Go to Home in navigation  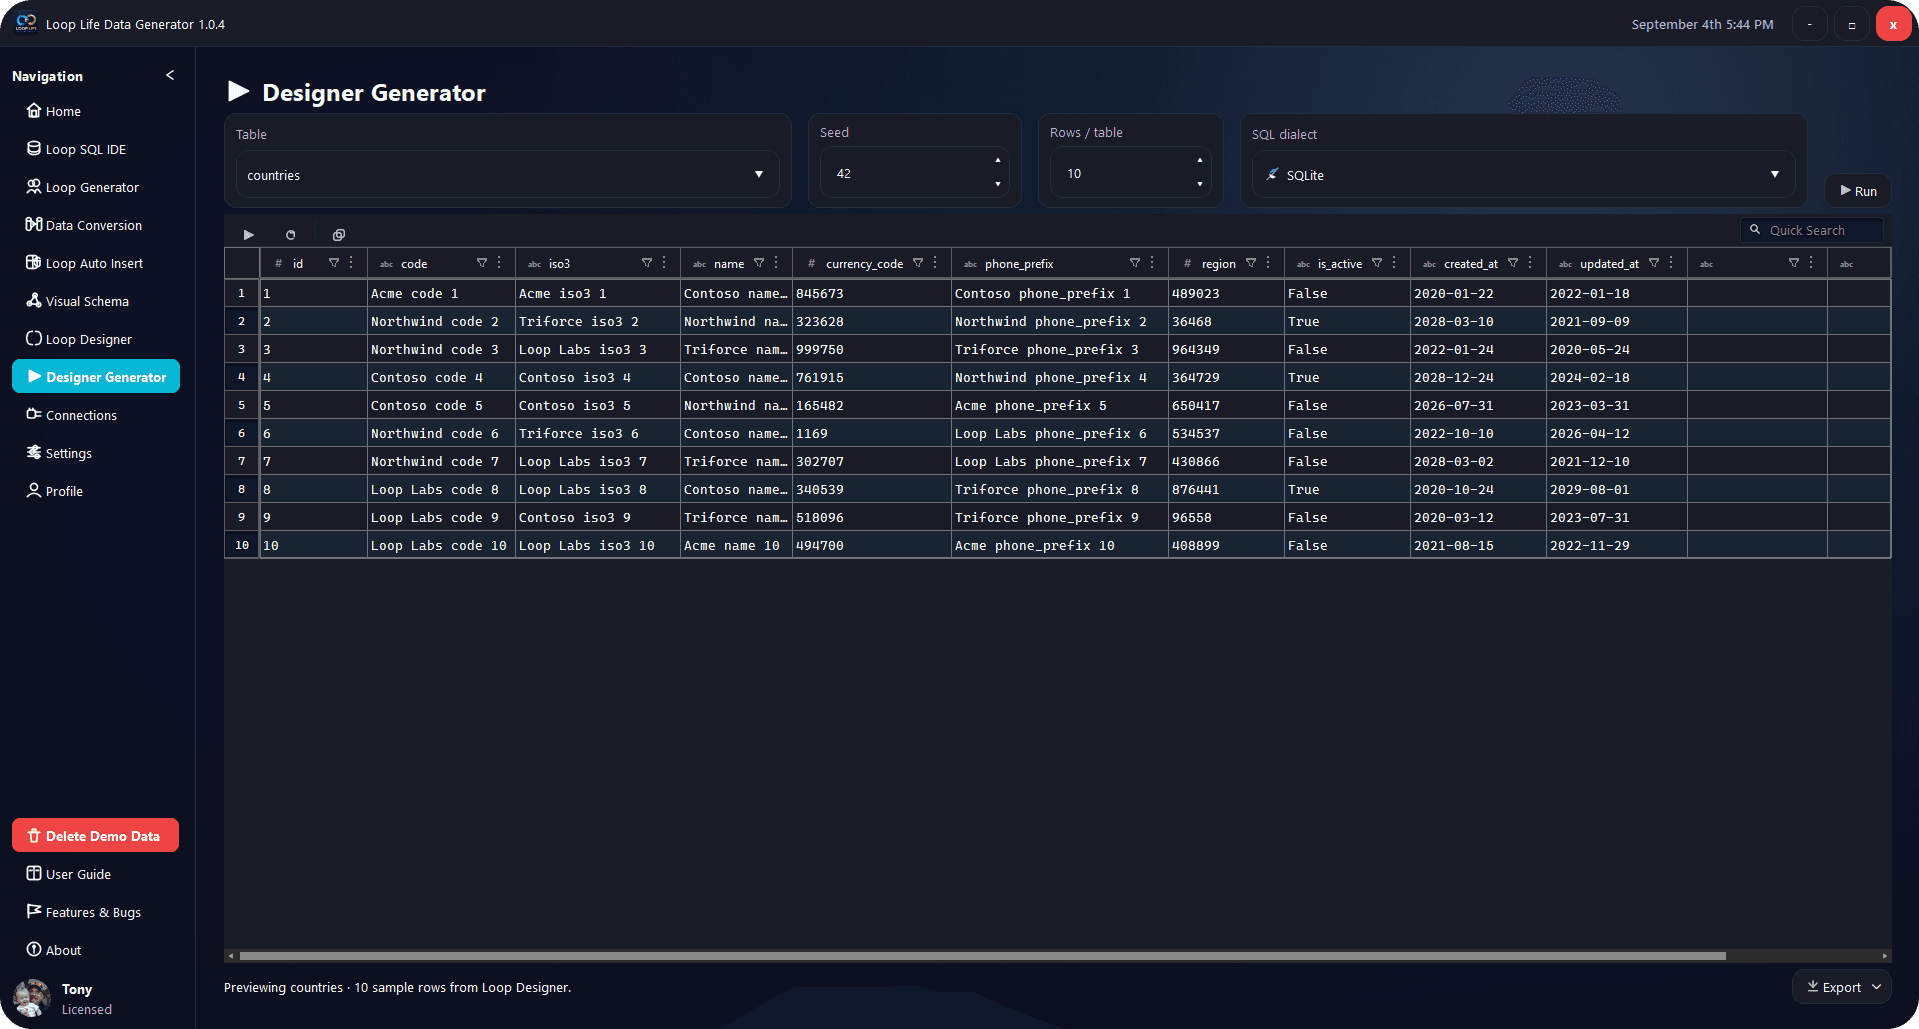(96, 111)
